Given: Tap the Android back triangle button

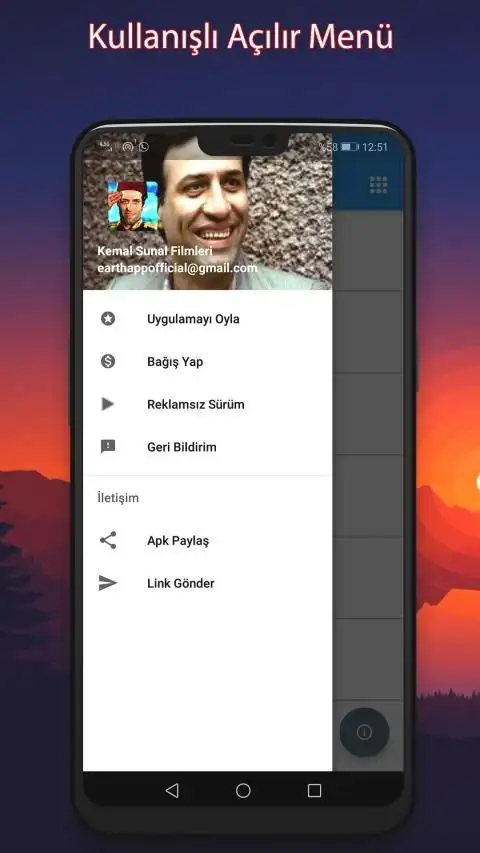Looking at the screenshot, I should pos(172,790).
